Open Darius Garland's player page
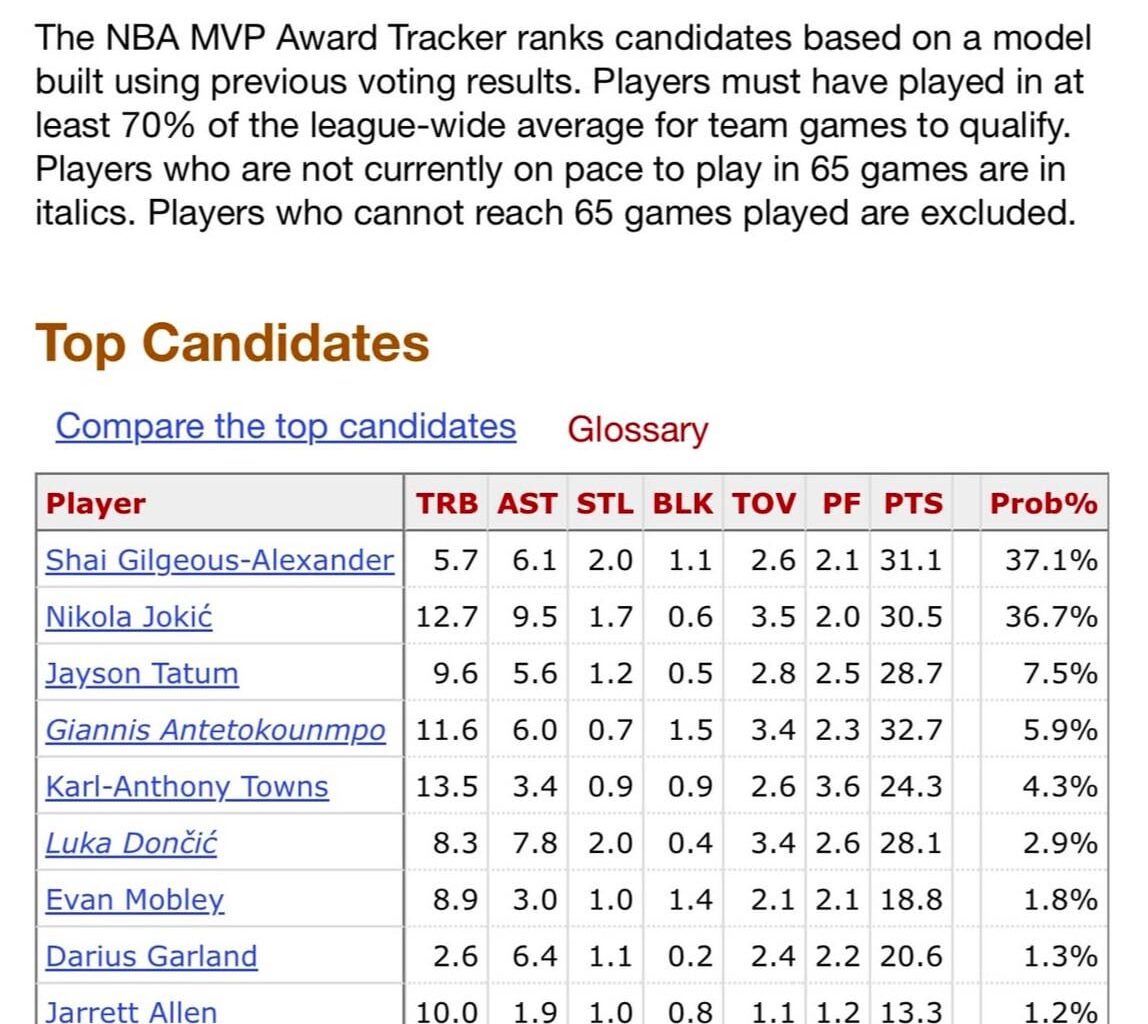Screen dimensions: 1148x1024 coord(150,956)
